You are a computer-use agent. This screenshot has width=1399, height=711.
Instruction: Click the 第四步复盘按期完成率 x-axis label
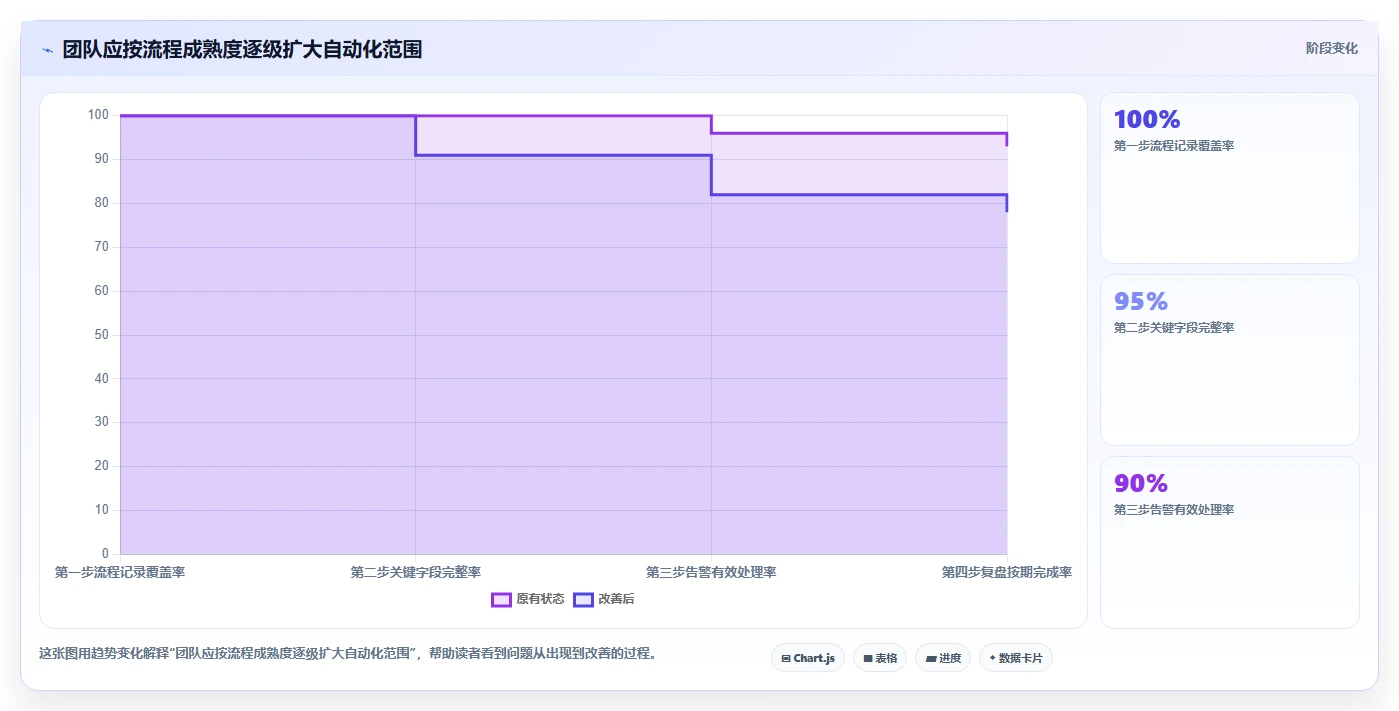tap(1007, 572)
